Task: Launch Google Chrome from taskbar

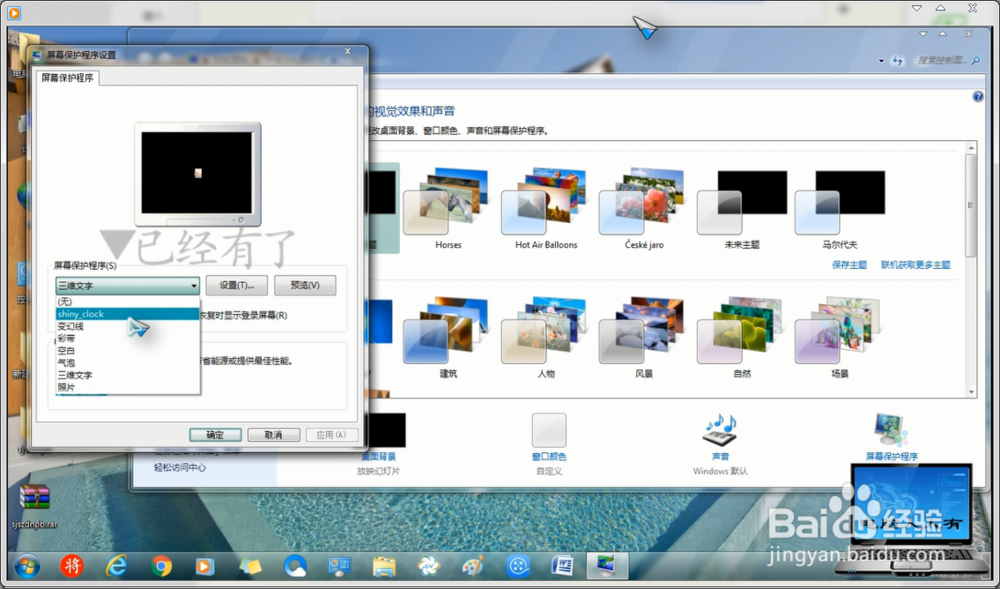Action: point(161,565)
